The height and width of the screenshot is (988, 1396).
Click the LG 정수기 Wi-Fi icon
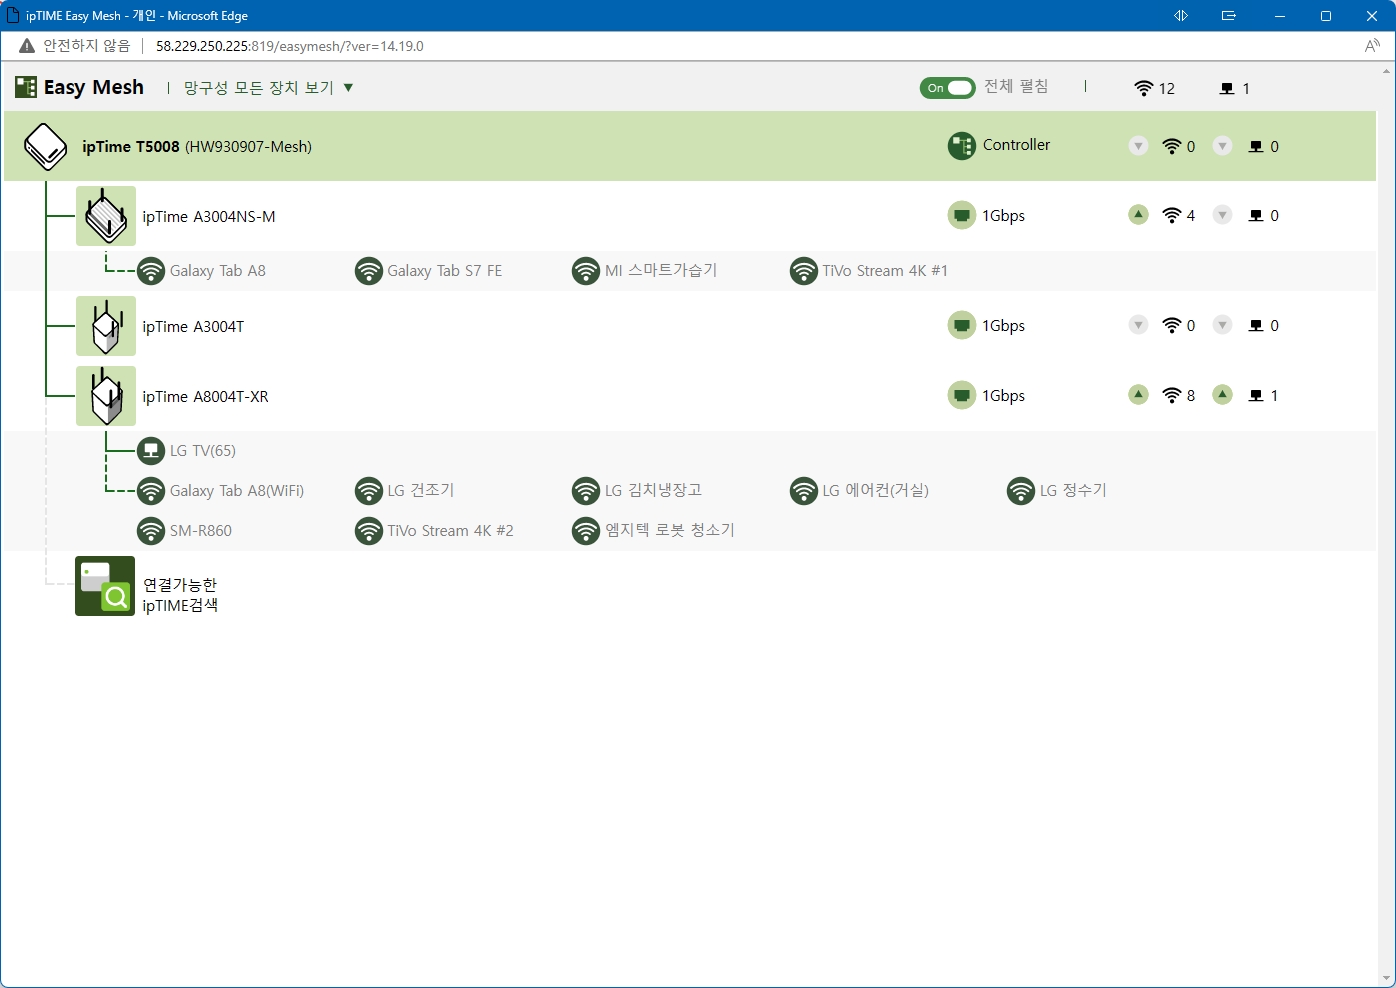coord(1021,491)
